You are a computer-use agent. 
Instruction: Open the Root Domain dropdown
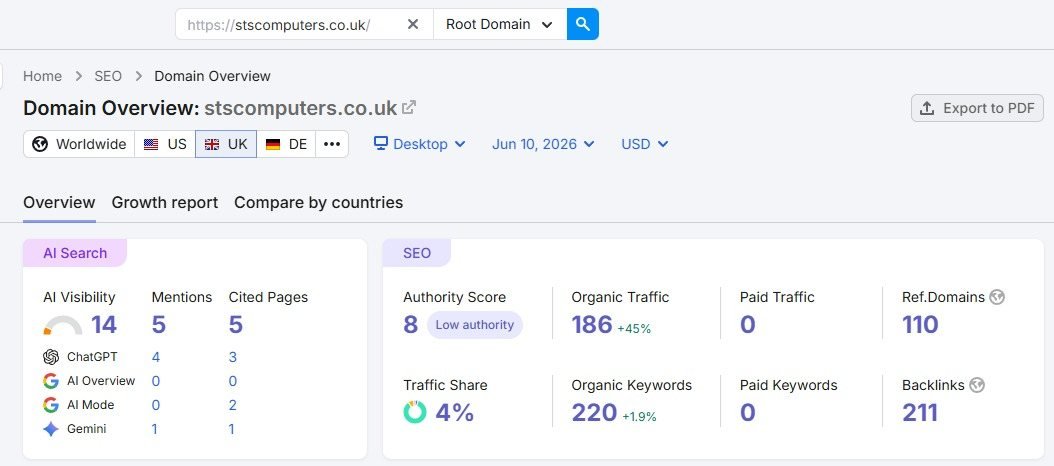[x=499, y=24]
